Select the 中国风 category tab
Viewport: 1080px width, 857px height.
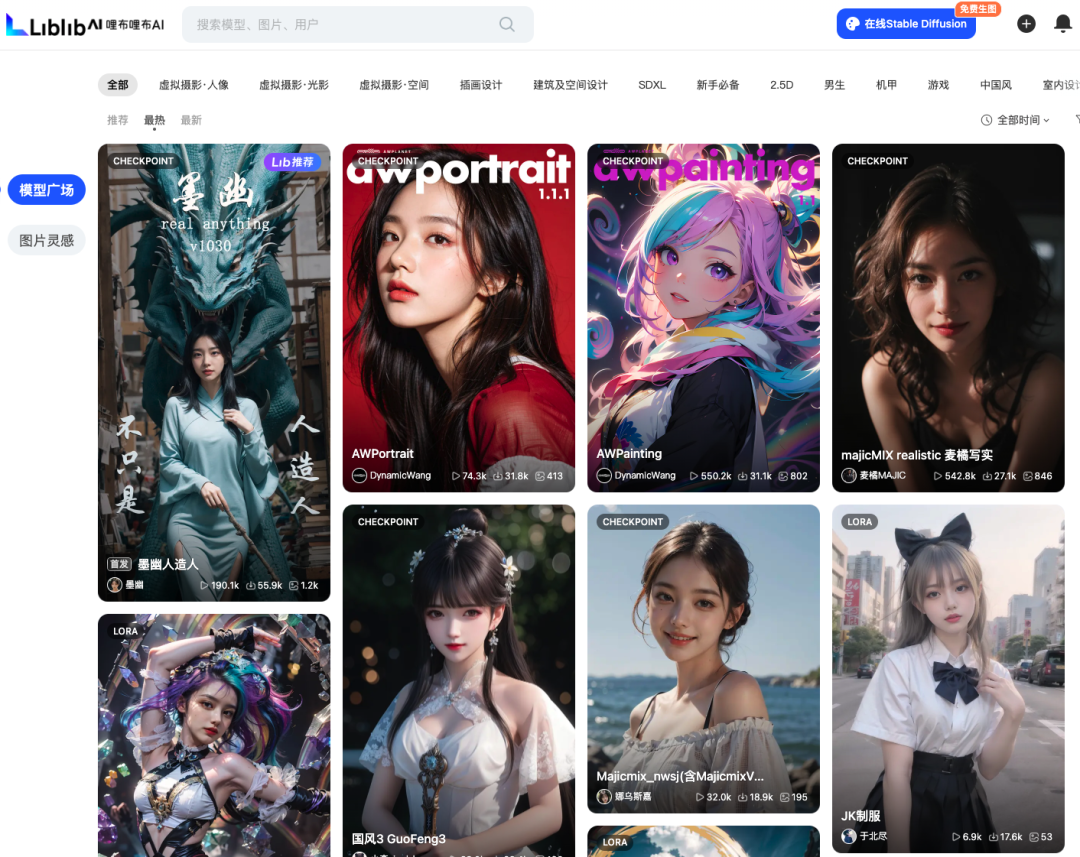coord(995,85)
